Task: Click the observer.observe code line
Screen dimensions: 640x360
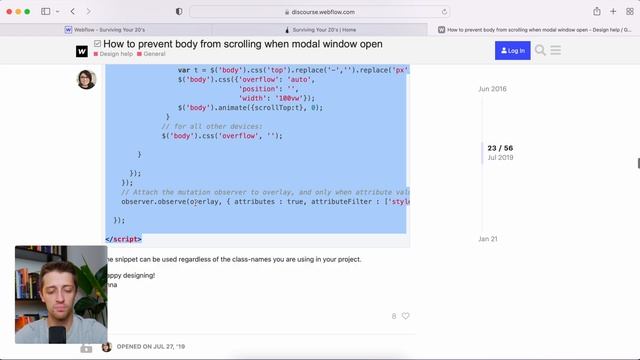Action: point(265,202)
